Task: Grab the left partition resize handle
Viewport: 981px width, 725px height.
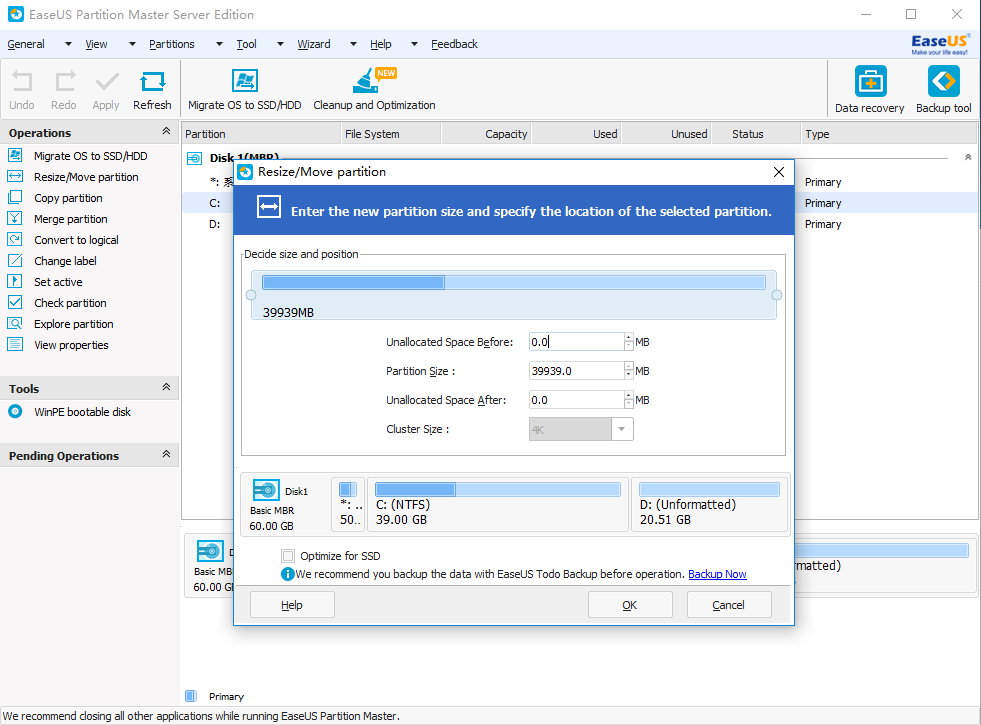Action: click(251, 295)
